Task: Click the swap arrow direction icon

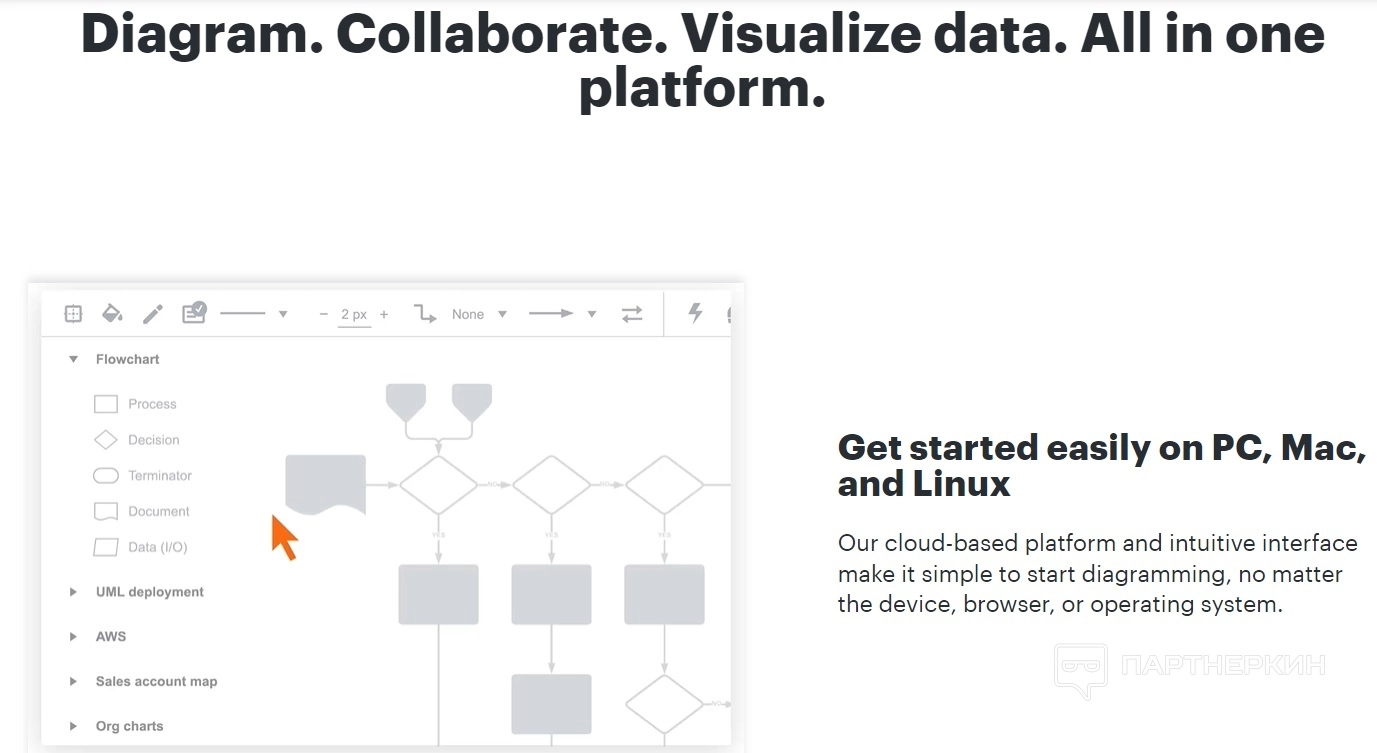Action: pyautogui.click(x=632, y=314)
